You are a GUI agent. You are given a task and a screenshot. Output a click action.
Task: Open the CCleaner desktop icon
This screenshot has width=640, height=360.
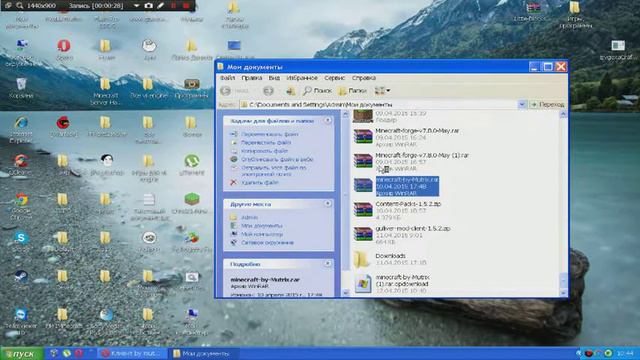[x=21, y=161]
